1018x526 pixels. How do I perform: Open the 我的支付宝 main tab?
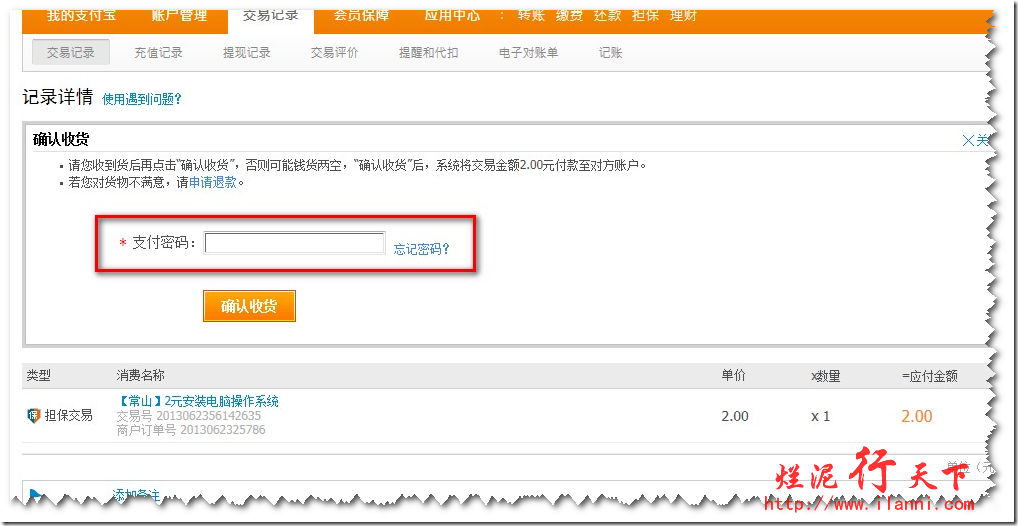click(81, 16)
